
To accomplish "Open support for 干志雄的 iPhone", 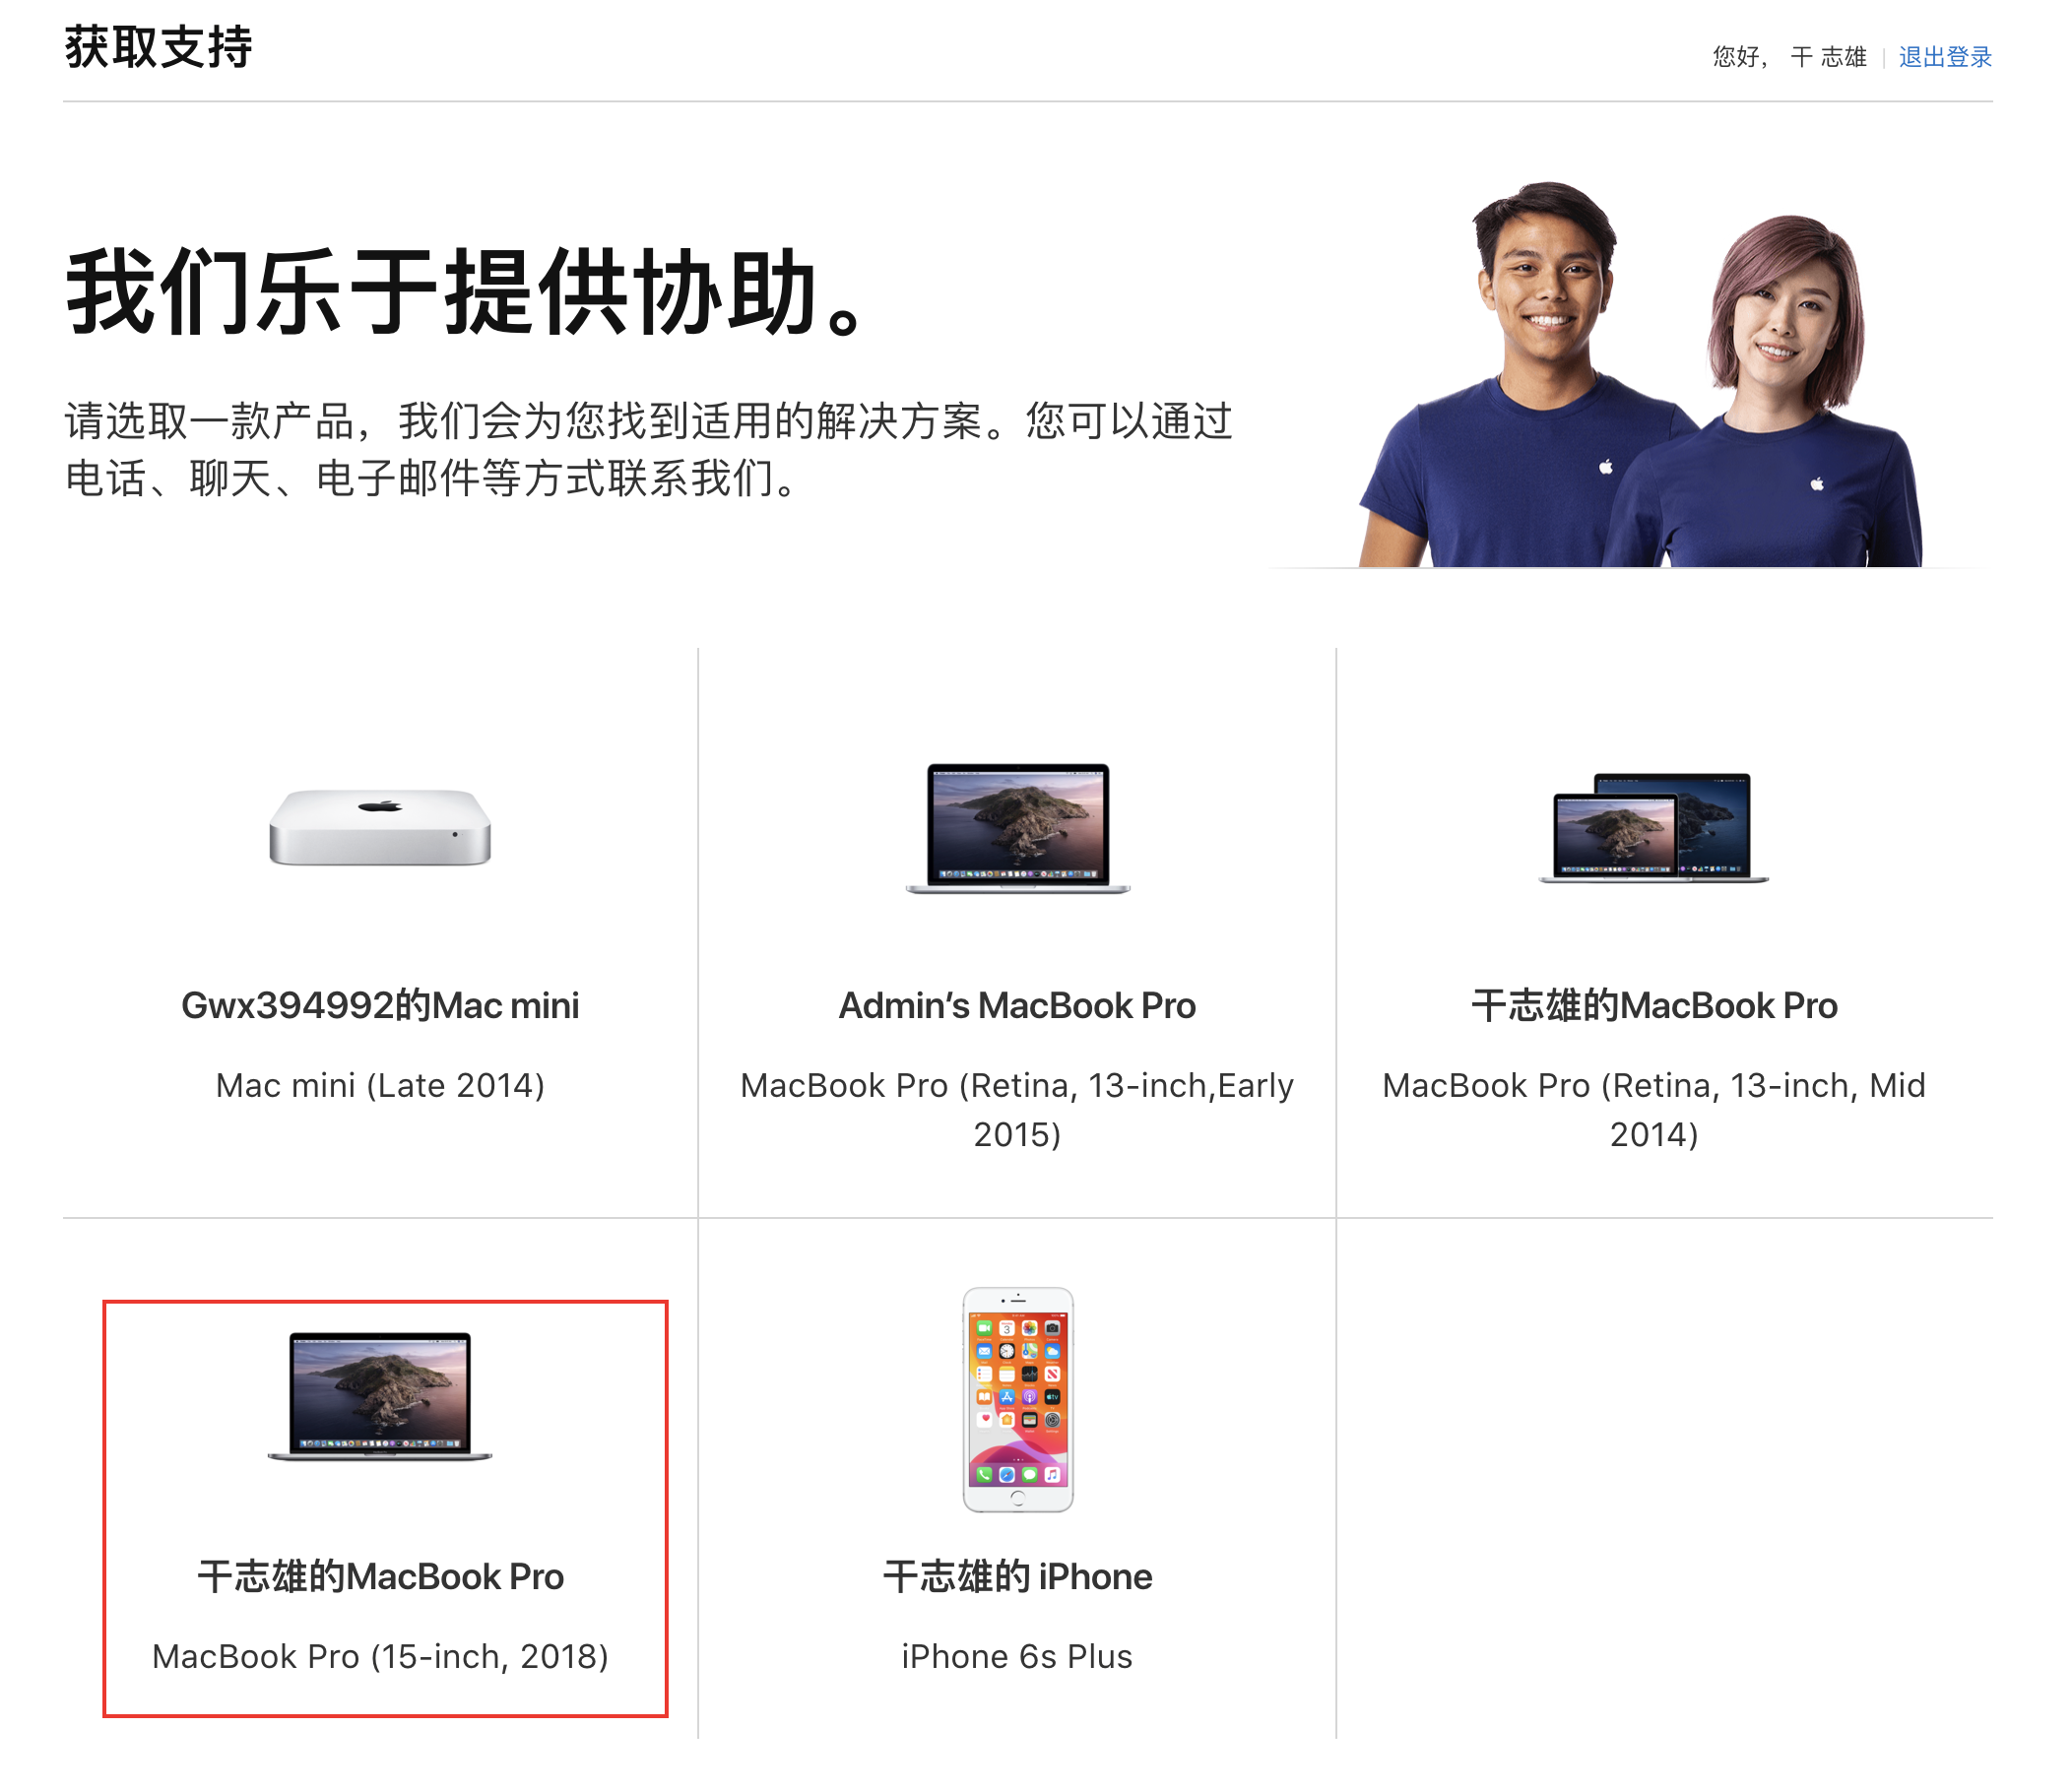I will tap(1018, 1577).
